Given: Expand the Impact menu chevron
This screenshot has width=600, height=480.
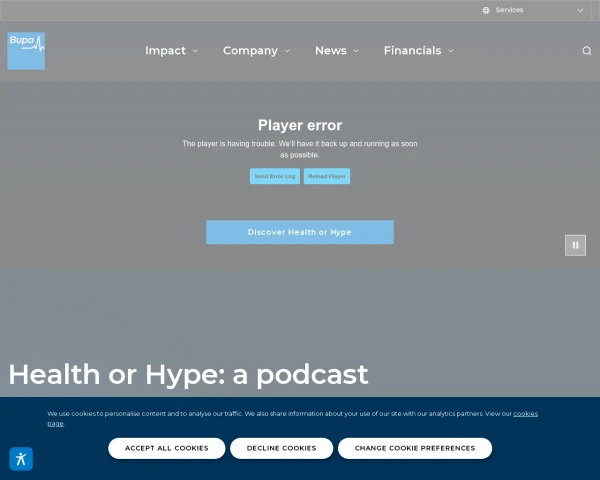Looking at the screenshot, I should coord(196,51).
